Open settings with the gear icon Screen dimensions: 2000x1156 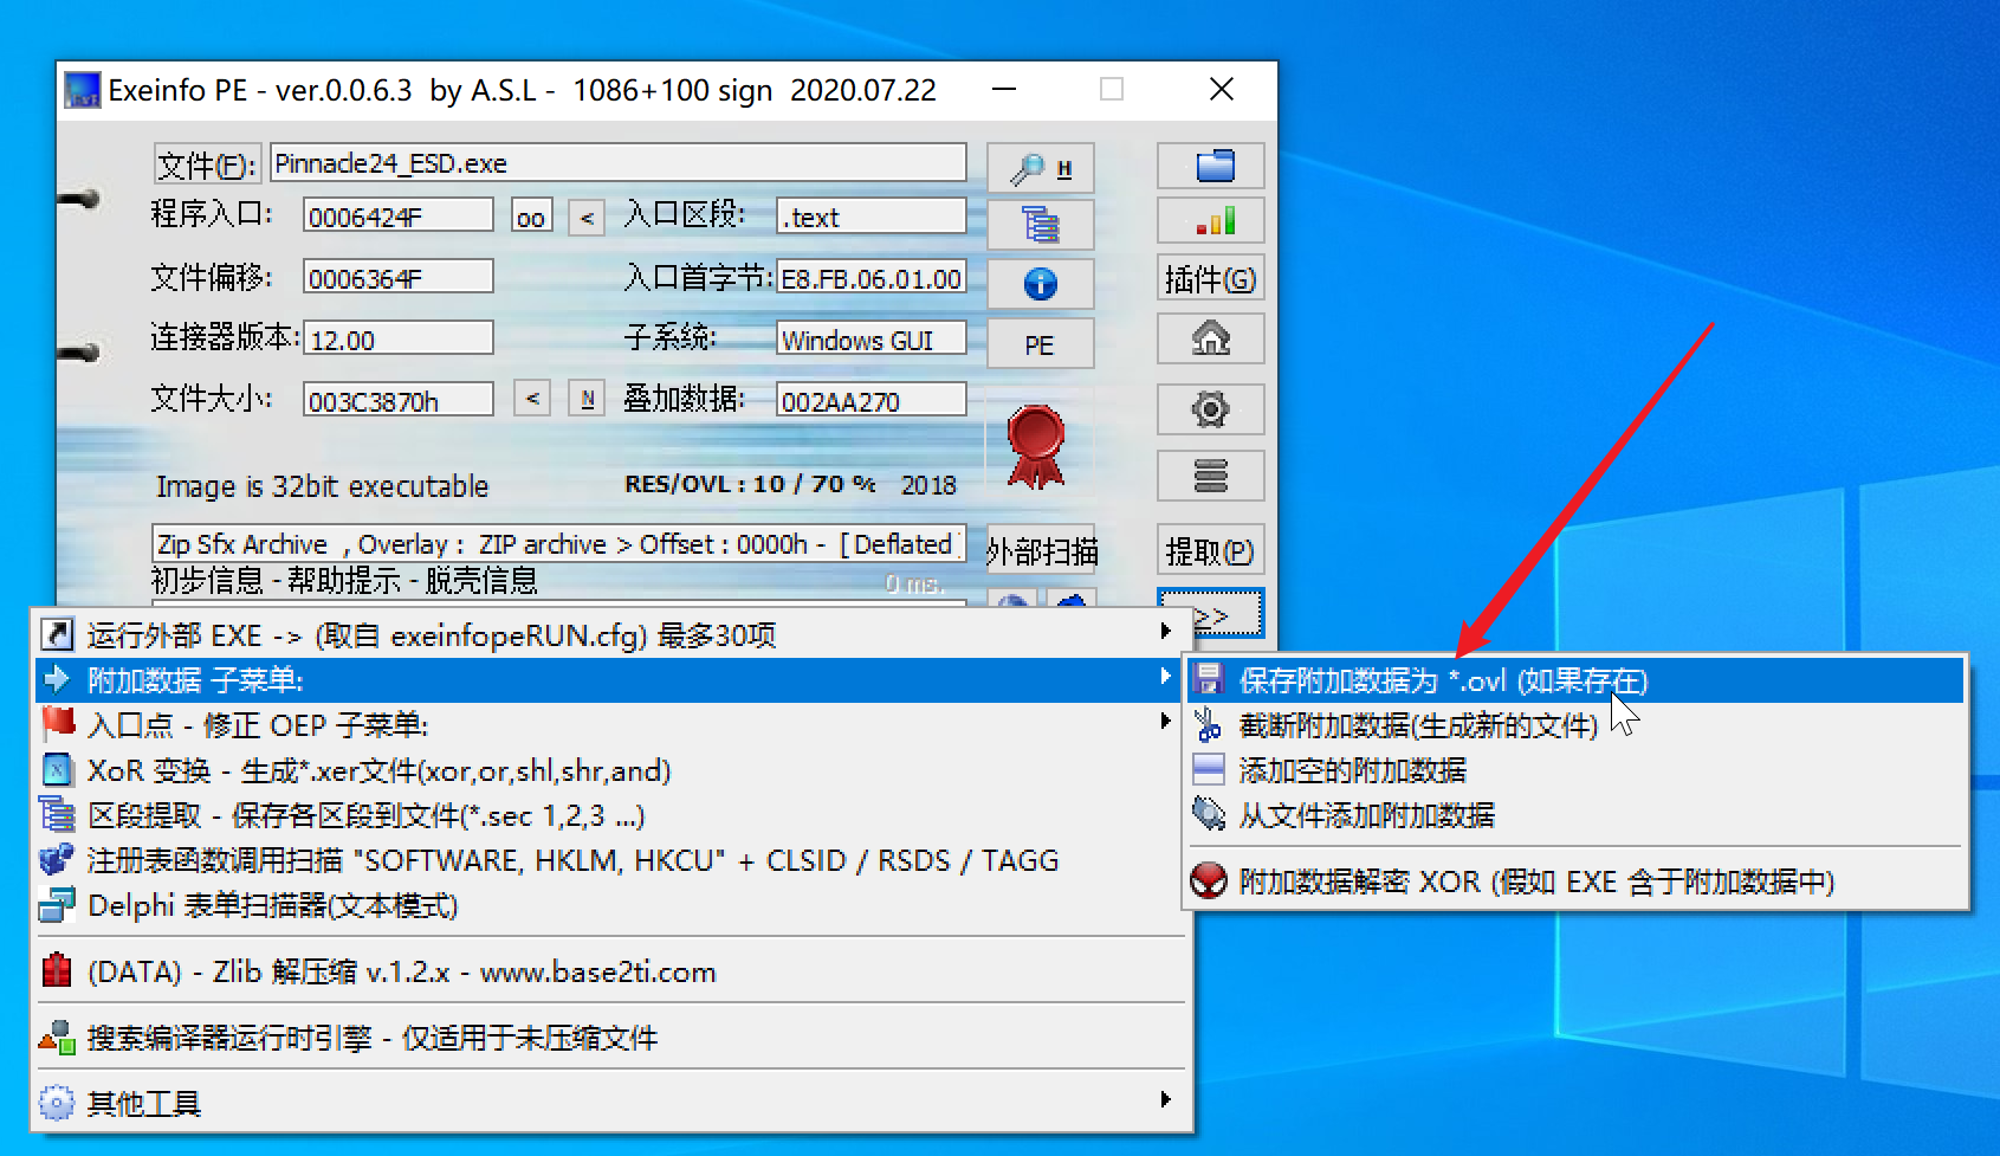pyautogui.click(x=1211, y=409)
